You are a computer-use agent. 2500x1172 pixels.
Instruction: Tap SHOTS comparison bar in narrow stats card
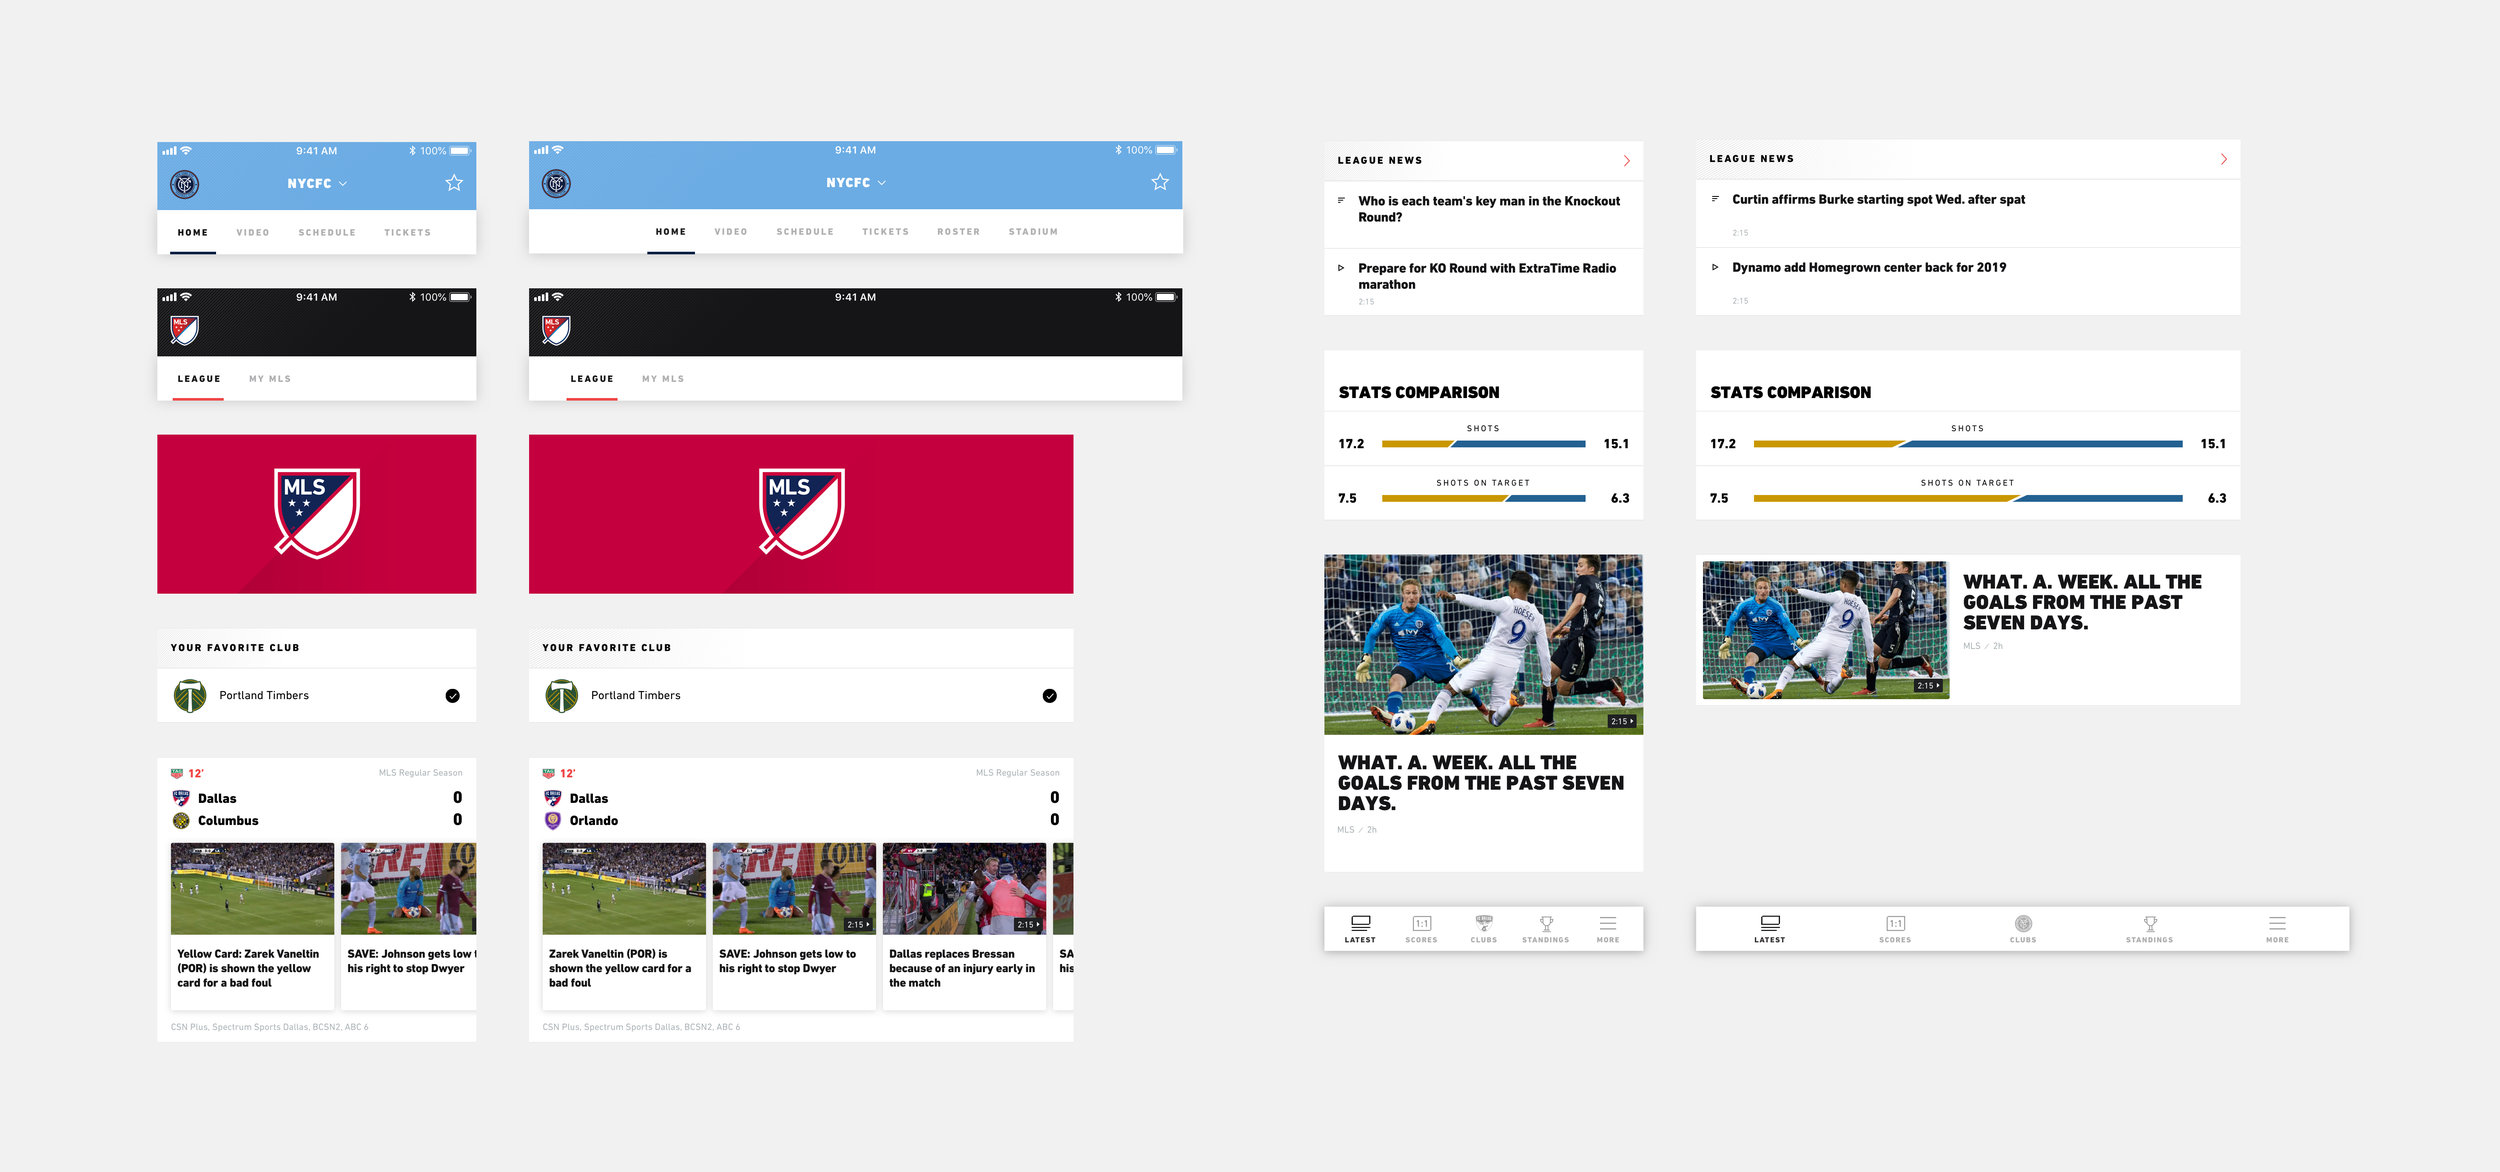(1484, 444)
